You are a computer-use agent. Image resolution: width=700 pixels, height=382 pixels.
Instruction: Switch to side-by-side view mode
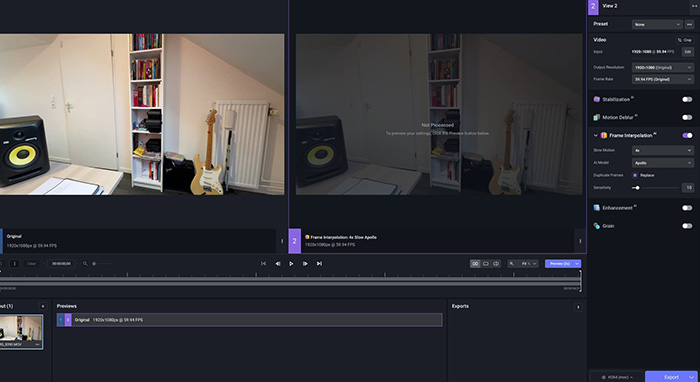coord(475,264)
